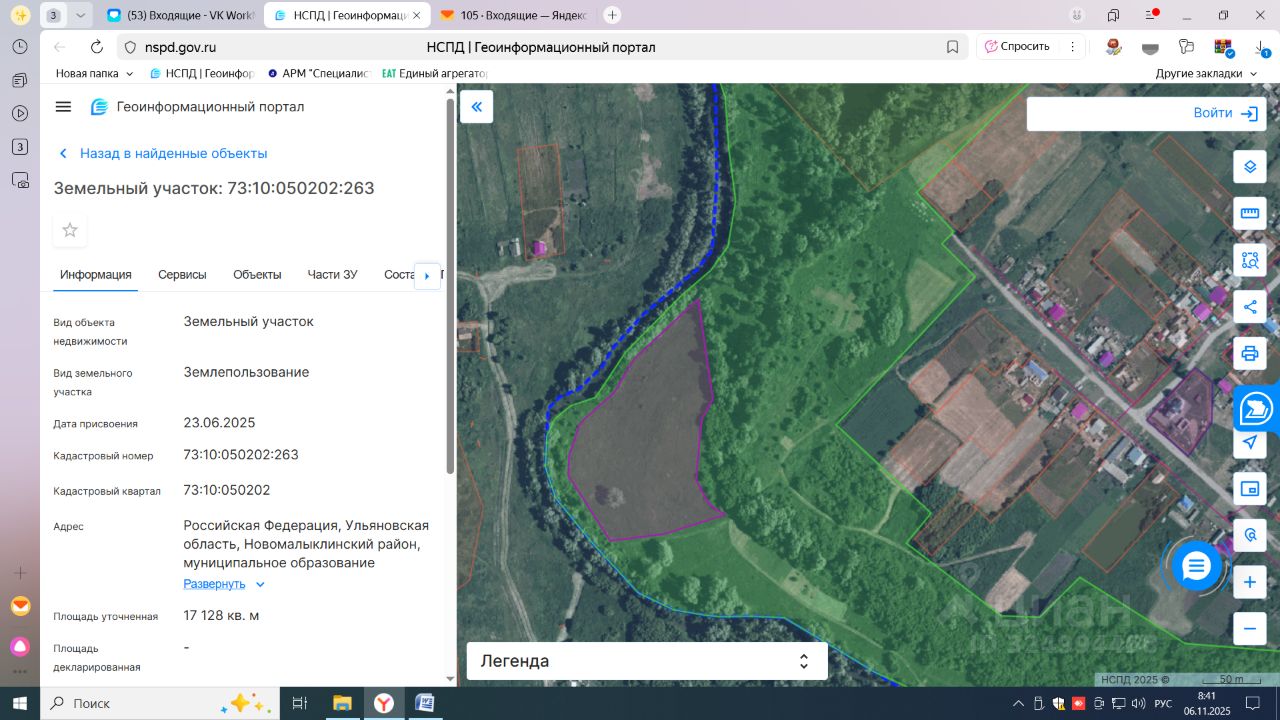Open the Спросить options menu
The width and height of the screenshot is (1280, 720).
pyautogui.click(x=1072, y=47)
